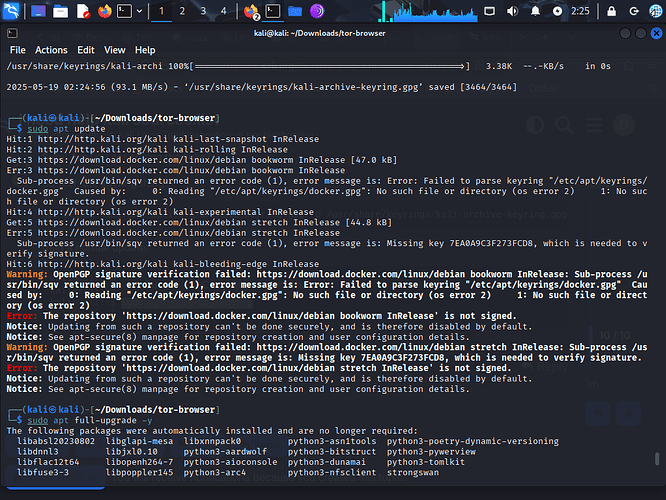The image size is (666, 500).
Task: Minimize the terminal window
Action: click(625, 33)
